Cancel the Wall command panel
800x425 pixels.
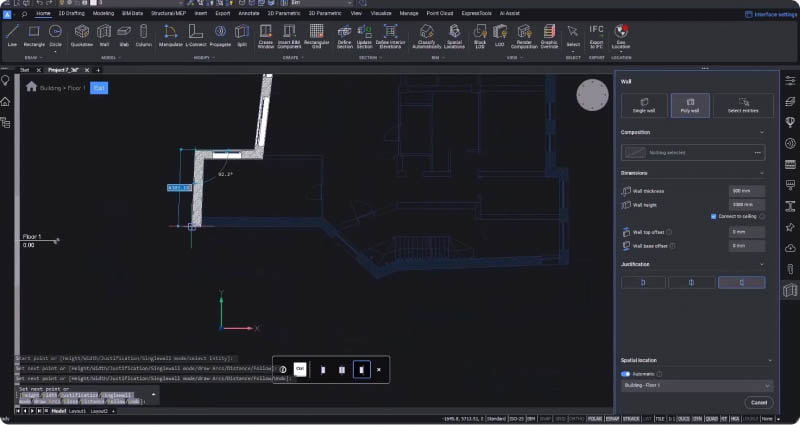pos(759,403)
